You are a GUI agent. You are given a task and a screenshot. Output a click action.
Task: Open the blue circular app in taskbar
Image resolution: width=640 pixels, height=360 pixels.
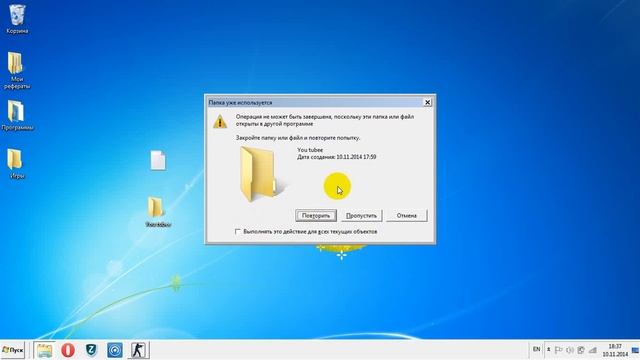click(115, 350)
